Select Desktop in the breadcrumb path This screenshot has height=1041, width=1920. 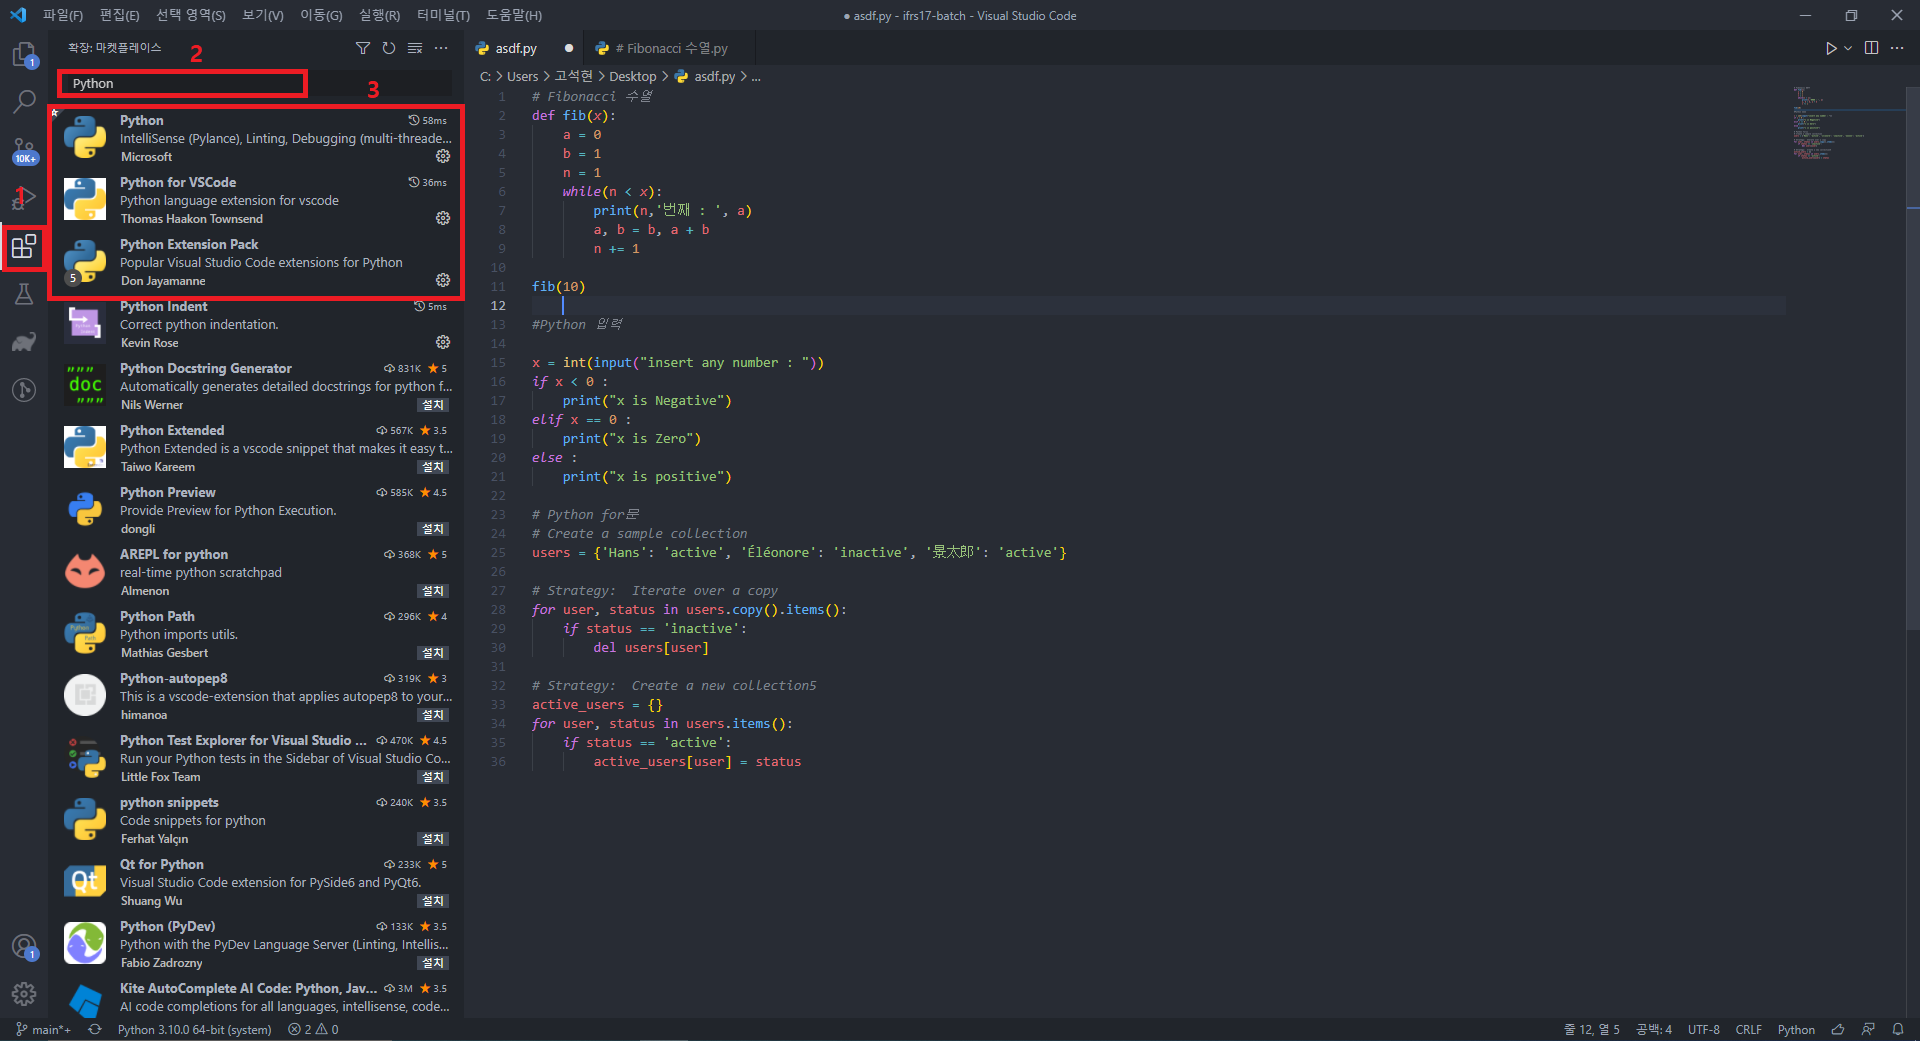[633, 77]
